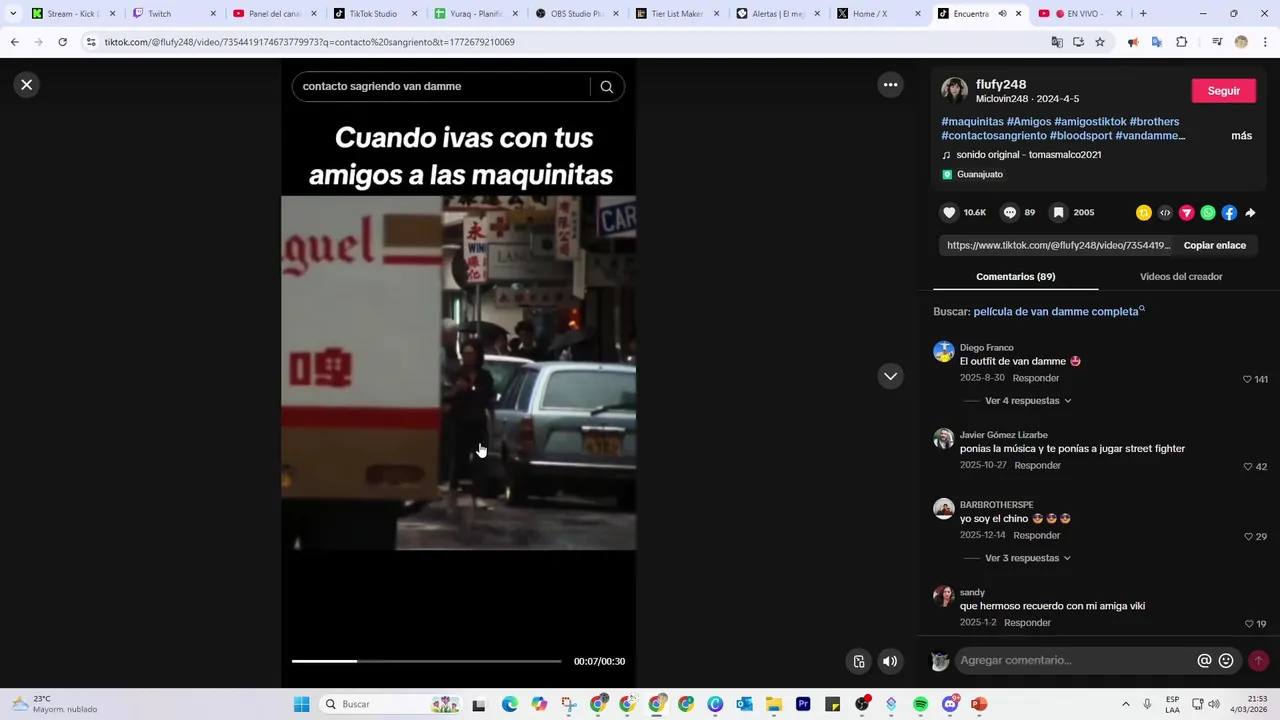Translate this page icon in address bar
The image size is (1280, 720).
[x=1057, y=42]
